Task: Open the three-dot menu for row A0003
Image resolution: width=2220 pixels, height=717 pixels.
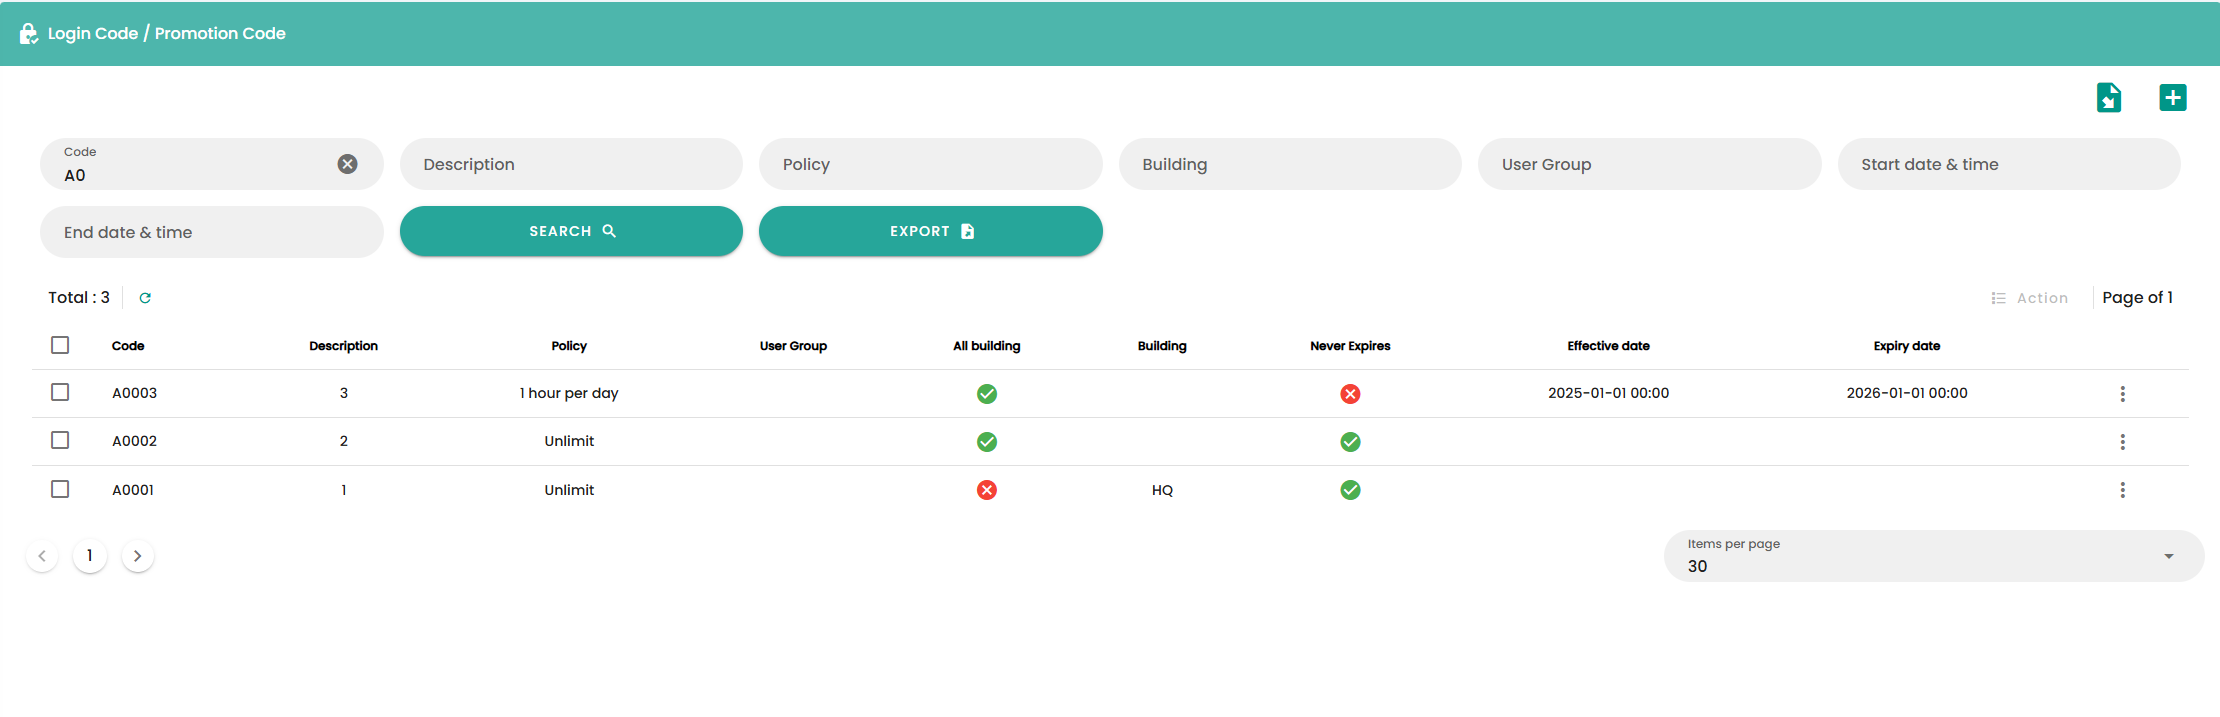Action: point(2122,394)
